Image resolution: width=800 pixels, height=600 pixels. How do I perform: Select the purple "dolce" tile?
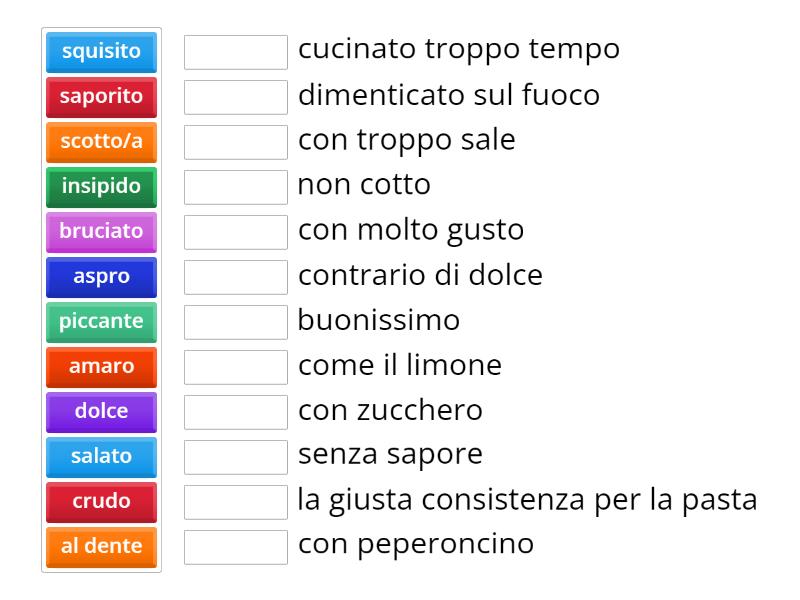[x=100, y=411]
